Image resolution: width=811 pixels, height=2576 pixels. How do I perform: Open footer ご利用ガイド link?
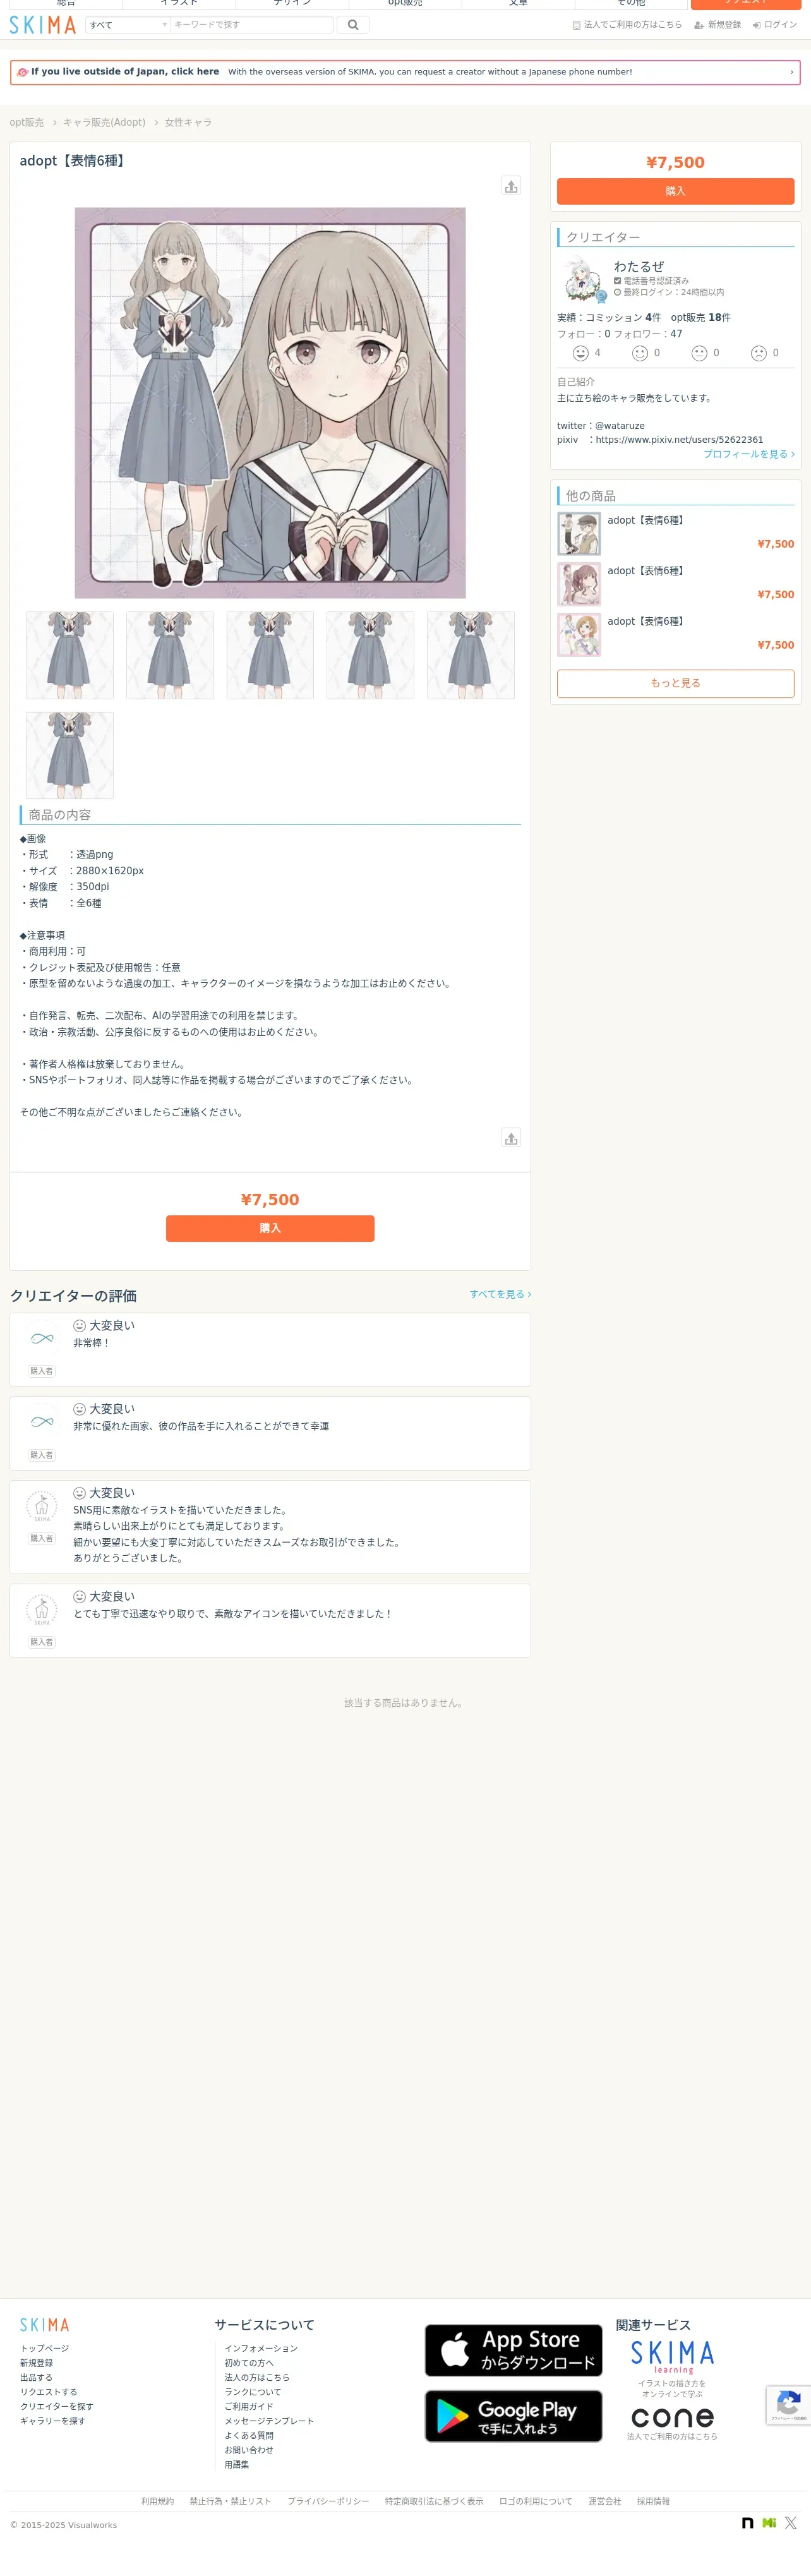(249, 2406)
